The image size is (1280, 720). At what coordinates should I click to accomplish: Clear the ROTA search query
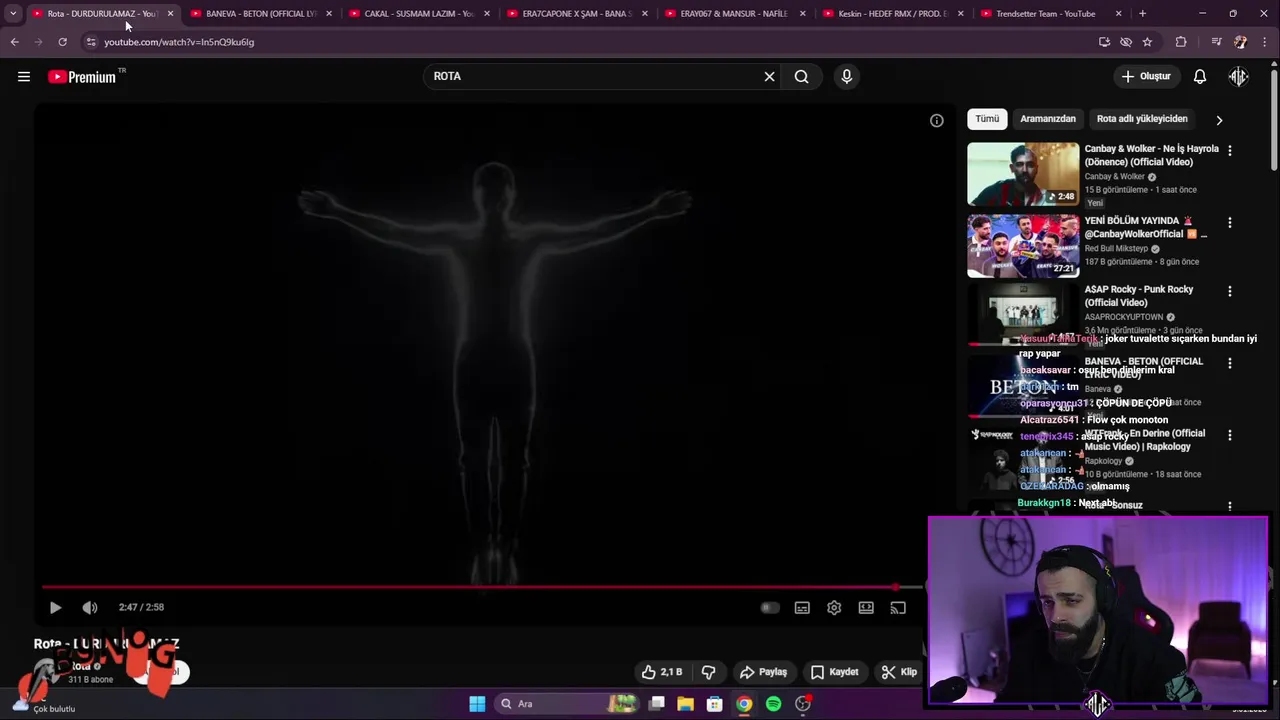(x=769, y=76)
